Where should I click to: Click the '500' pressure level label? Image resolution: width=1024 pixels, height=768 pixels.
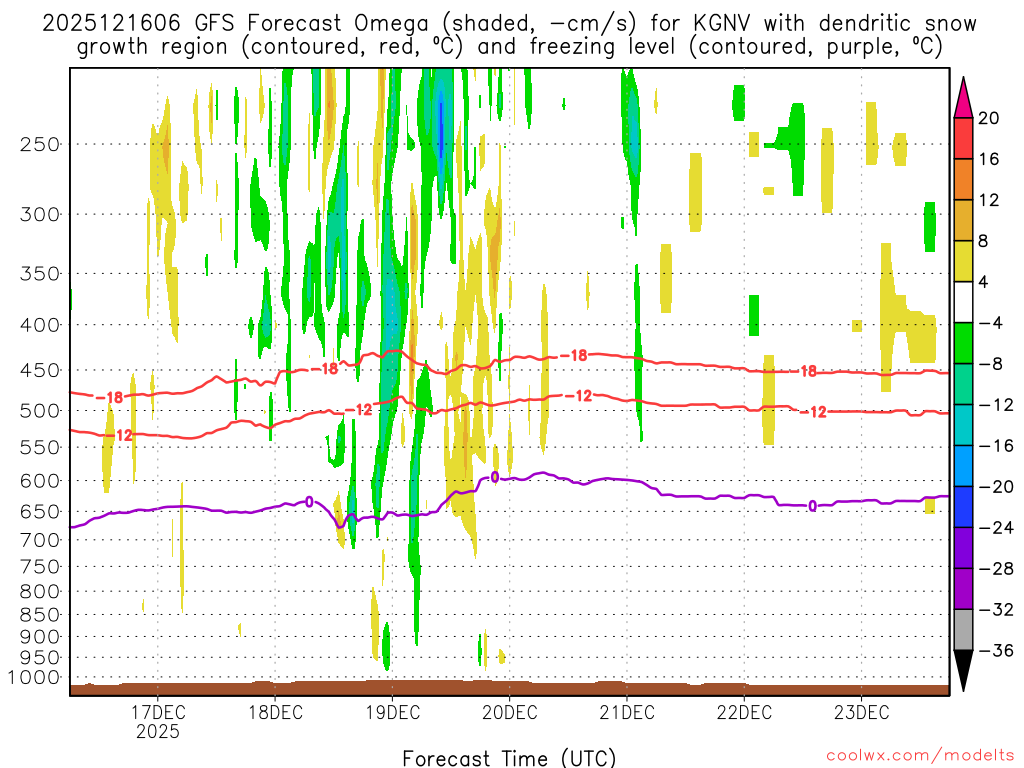[40, 411]
